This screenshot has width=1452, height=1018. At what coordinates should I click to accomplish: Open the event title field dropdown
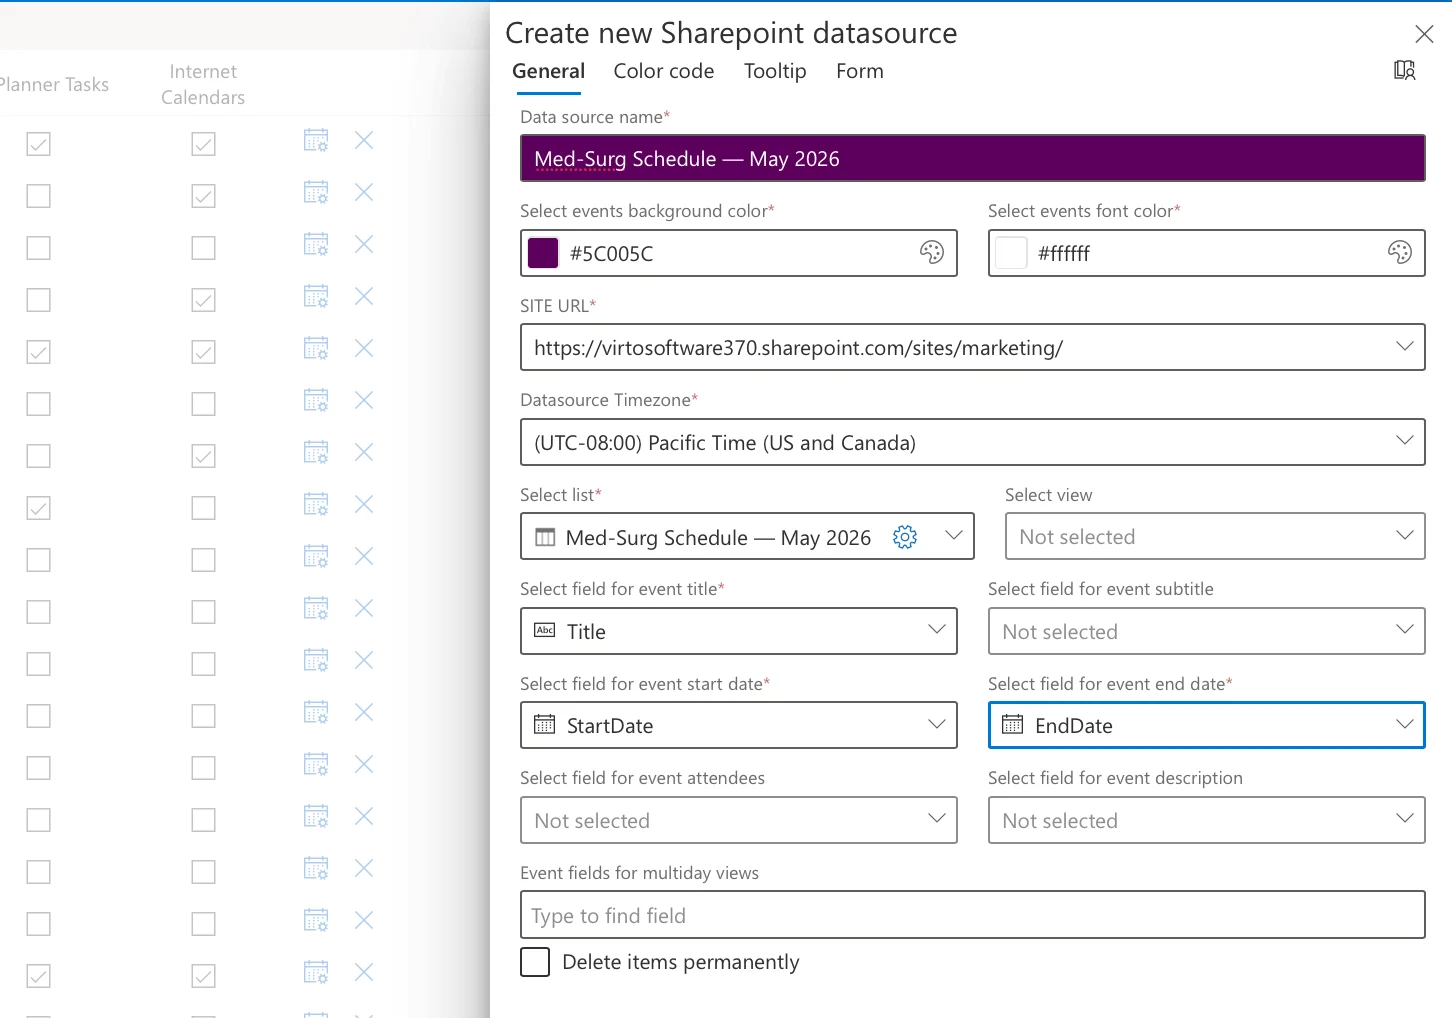click(739, 631)
